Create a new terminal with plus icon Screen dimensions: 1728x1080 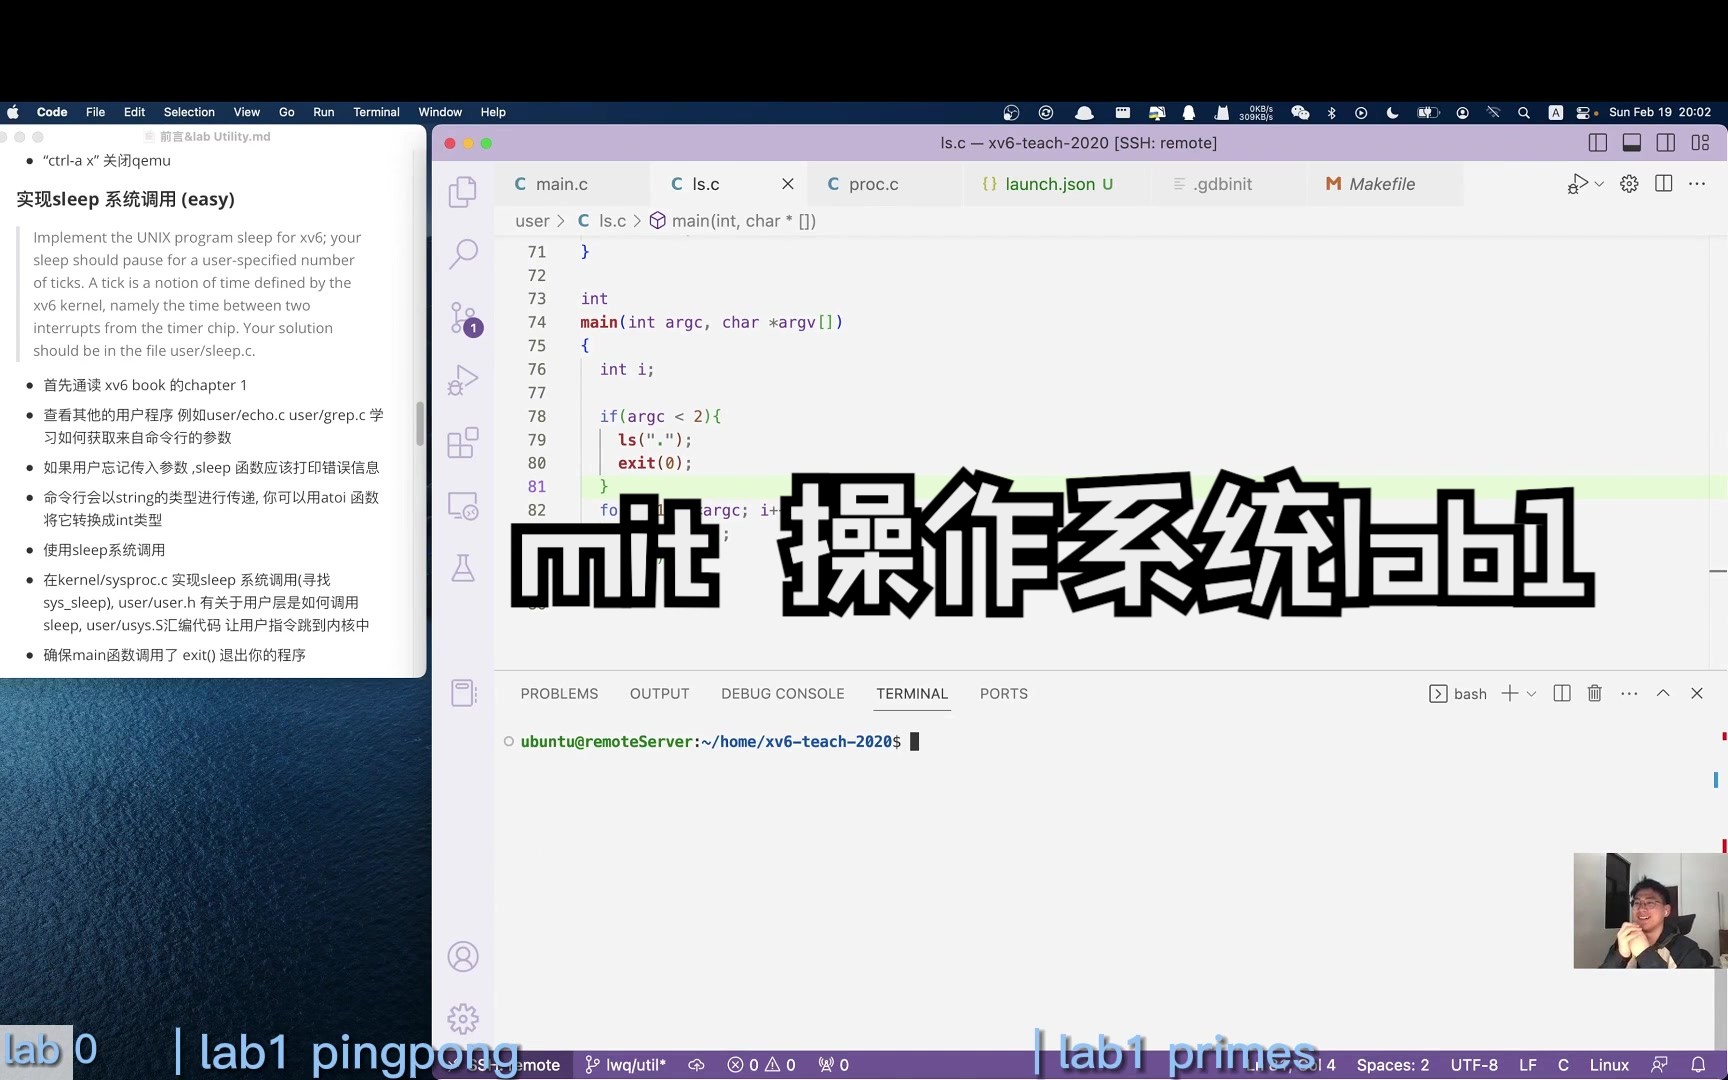pyautogui.click(x=1510, y=694)
